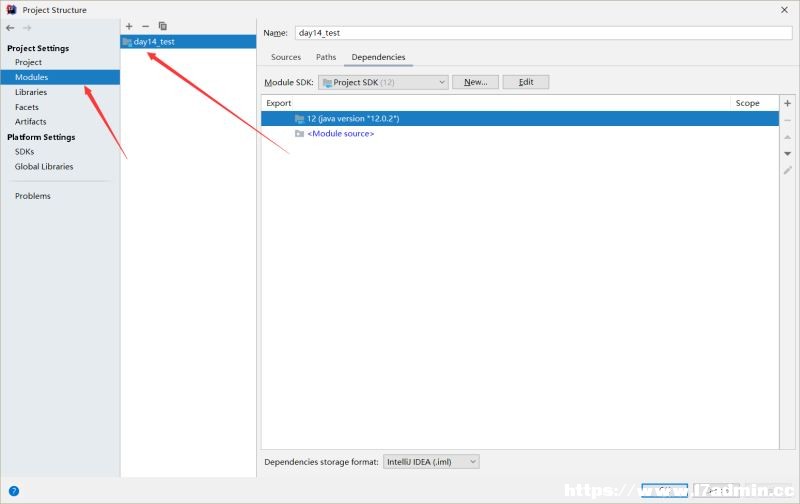Move dependency up with arrow icon
Screen dimensions: 800x504
click(788, 137)
